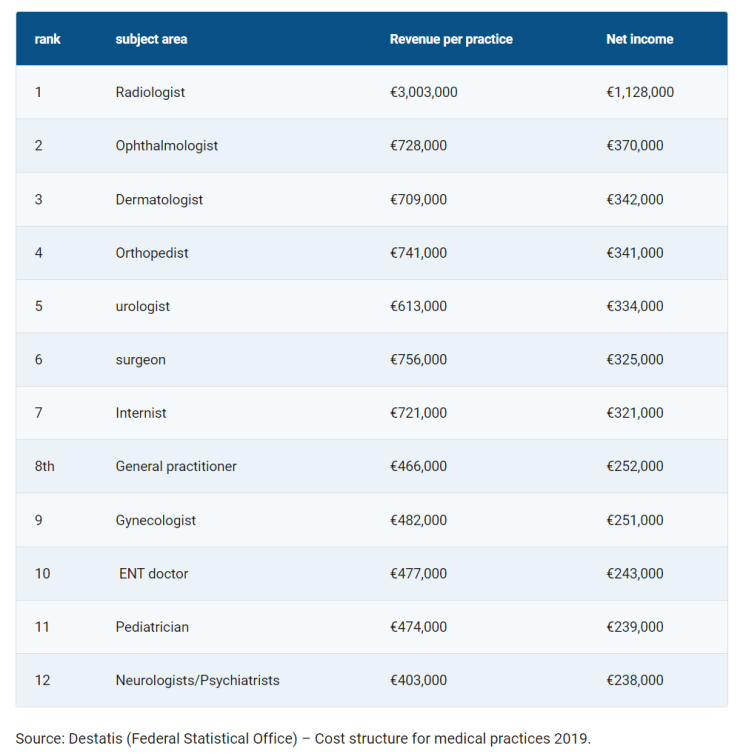743x754 pixels.
Task: Click the 'rank' column header
Action: tap(47, 39)
